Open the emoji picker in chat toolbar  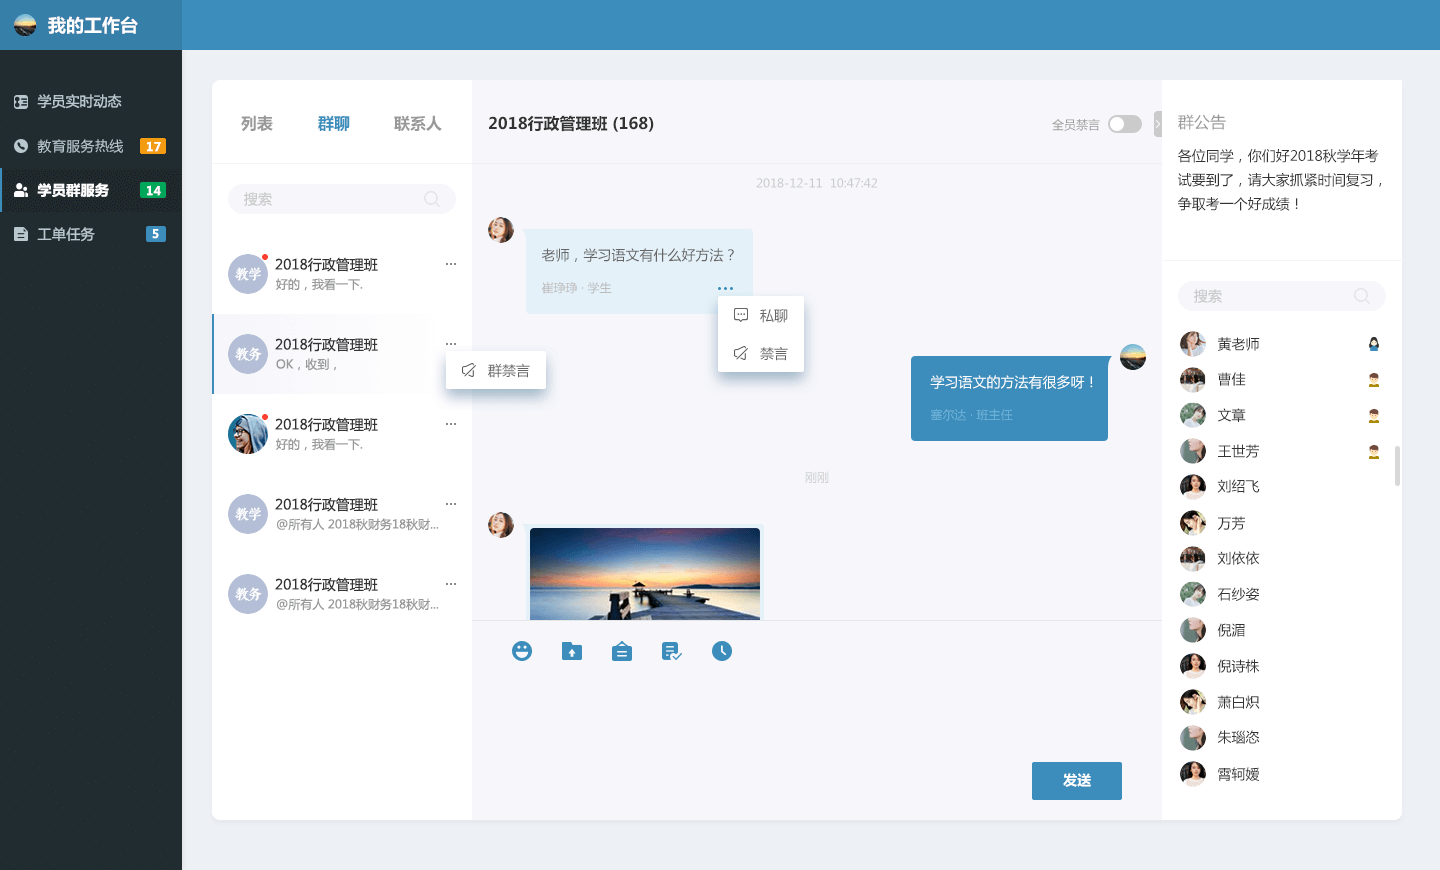click(x=522, y=651)
